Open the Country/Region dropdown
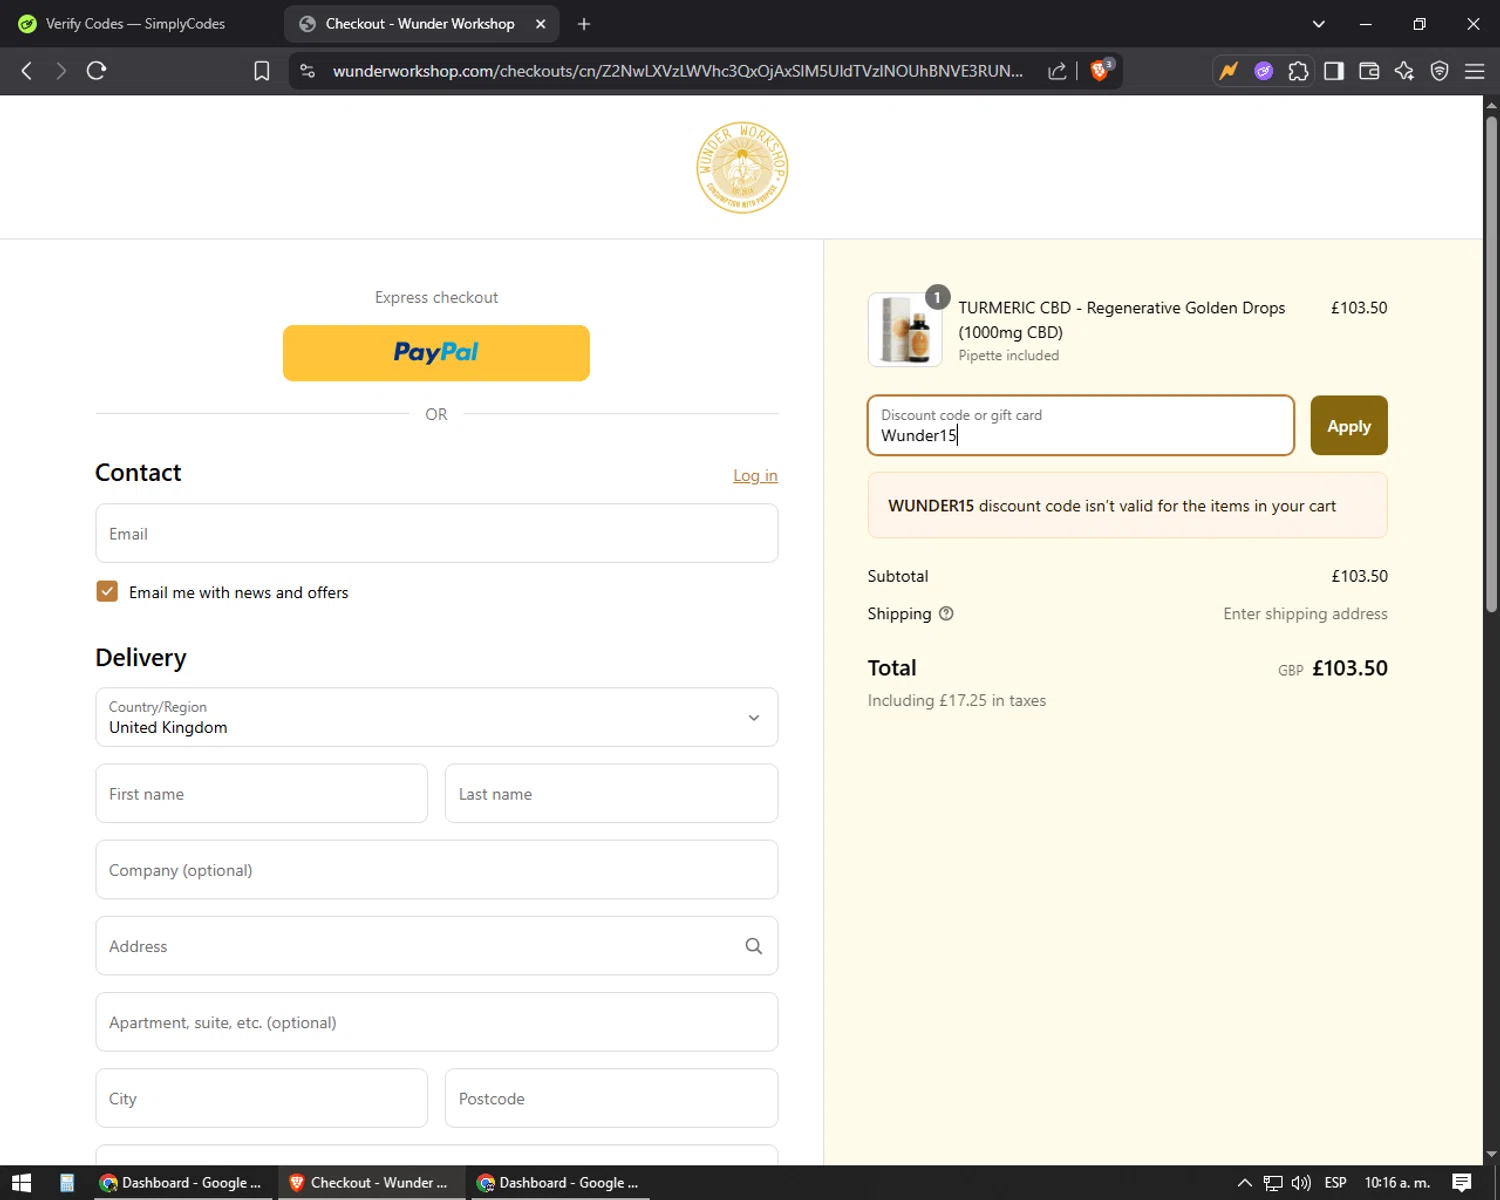Screen dimensions: 1500x1200 (437, 717)
